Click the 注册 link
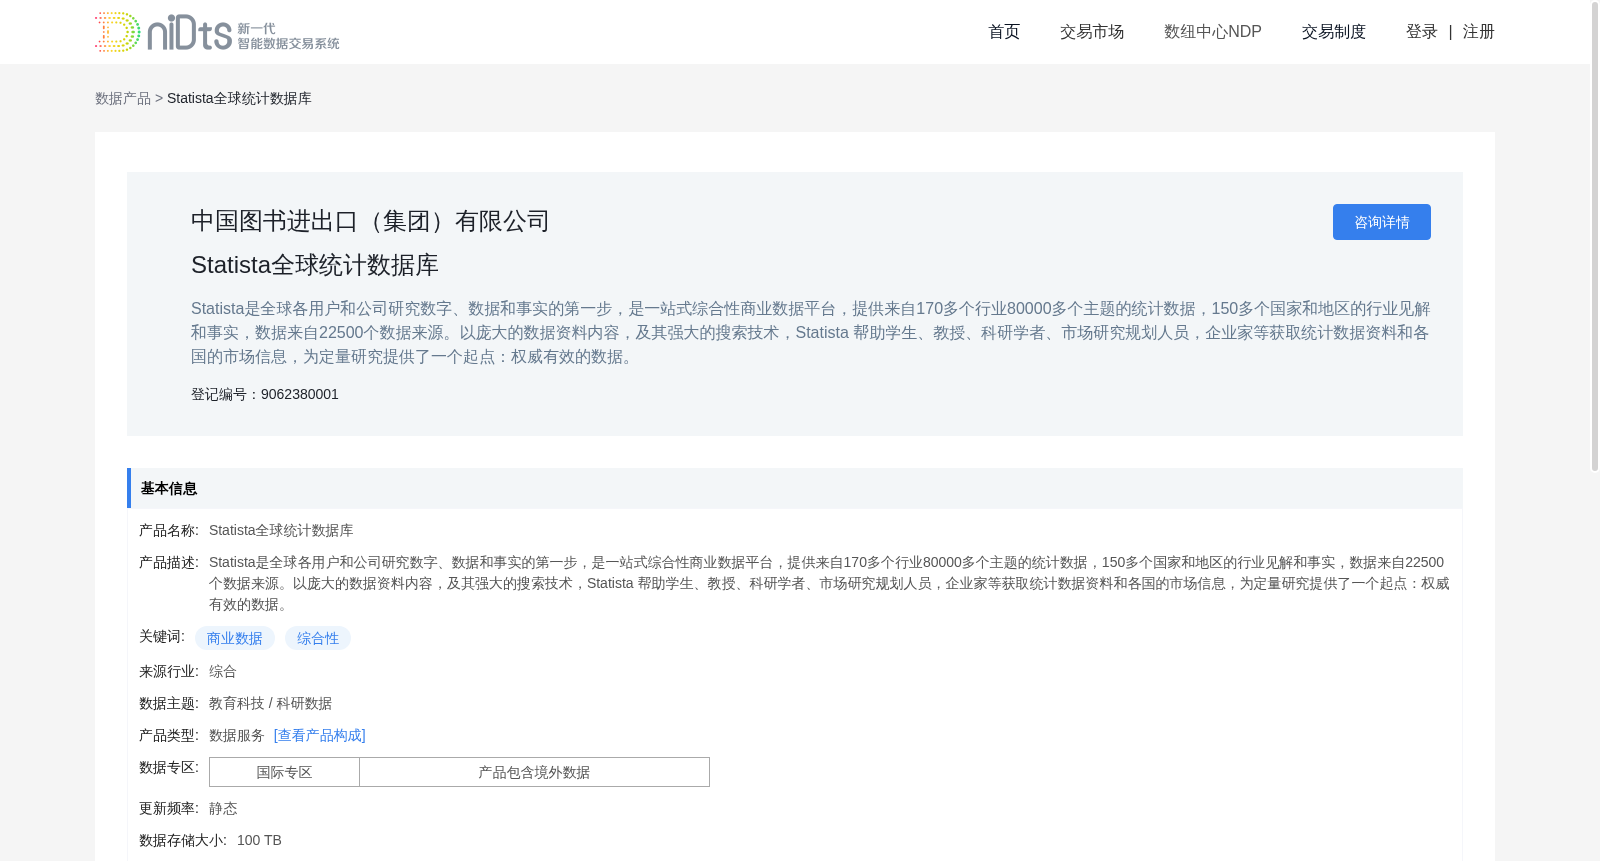 tap(1479, 32)
